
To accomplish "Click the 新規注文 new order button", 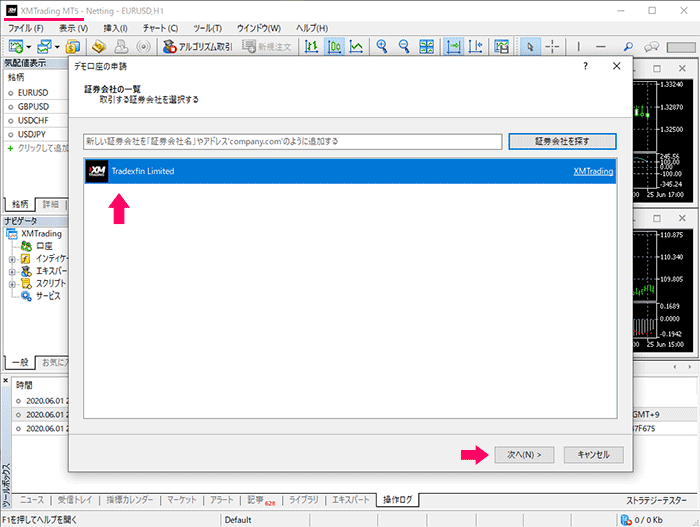I will click(x=267, y=46).
